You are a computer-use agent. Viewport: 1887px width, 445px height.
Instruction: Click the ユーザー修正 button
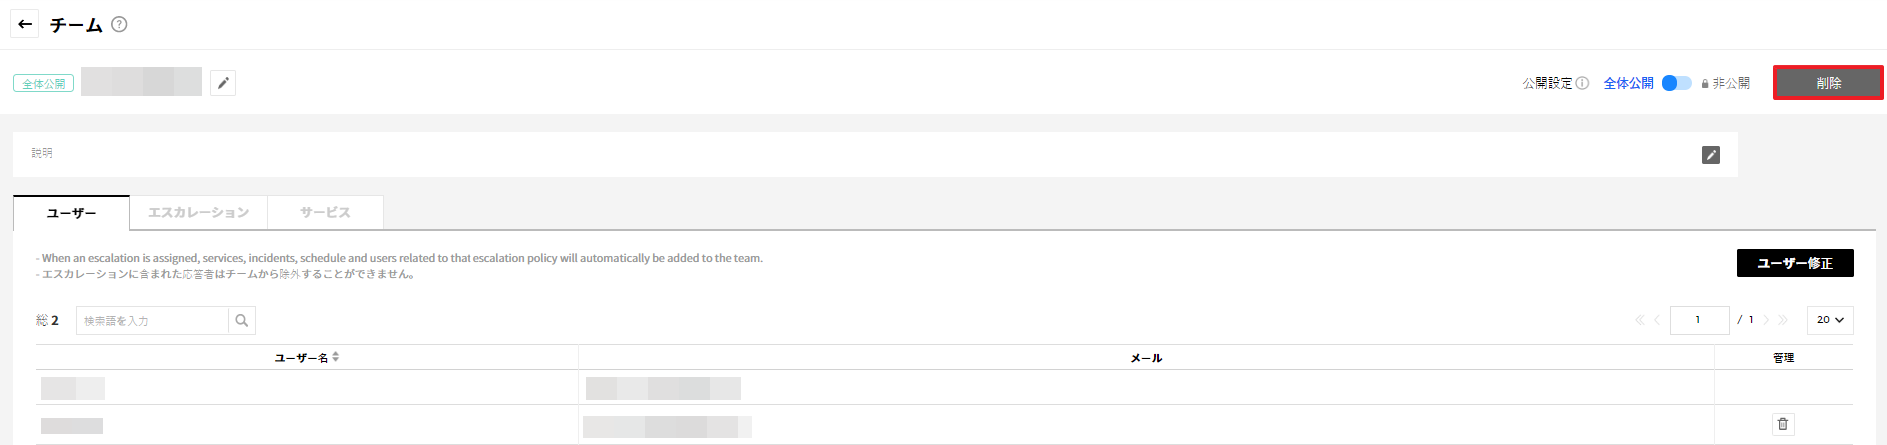coord(1795,263)
